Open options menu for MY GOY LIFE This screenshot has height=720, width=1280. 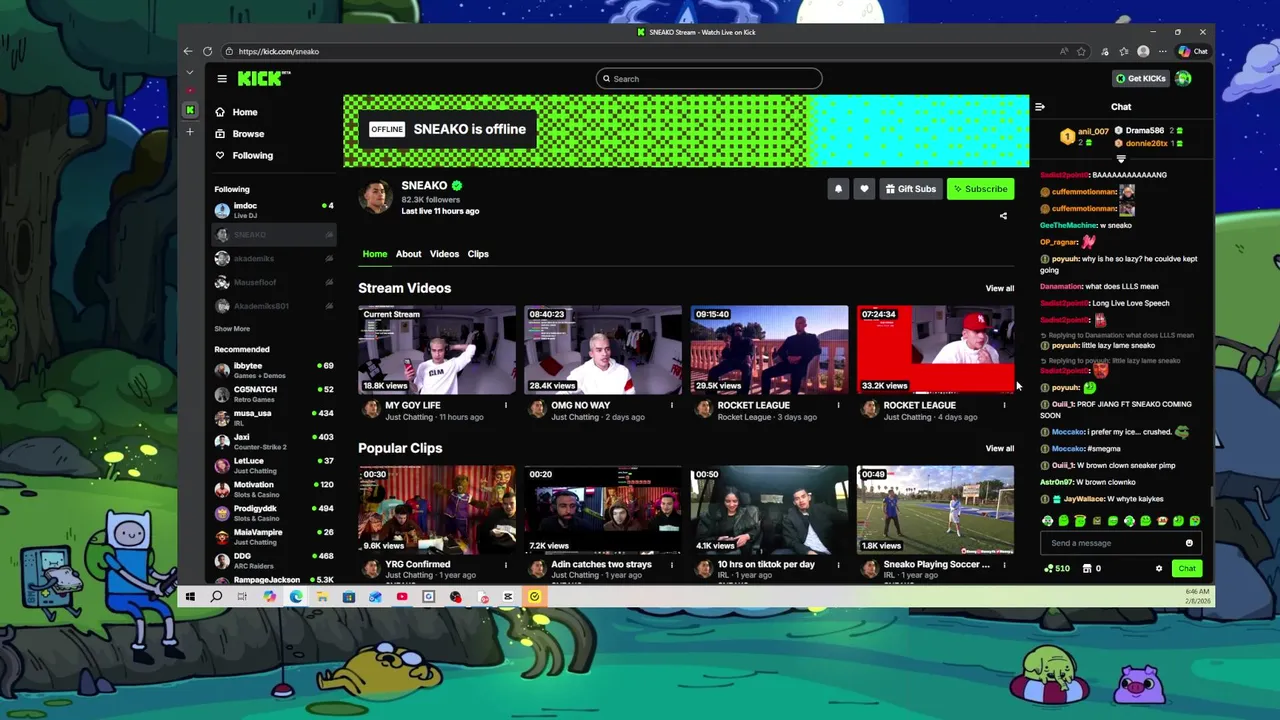(x=505, y=405)
